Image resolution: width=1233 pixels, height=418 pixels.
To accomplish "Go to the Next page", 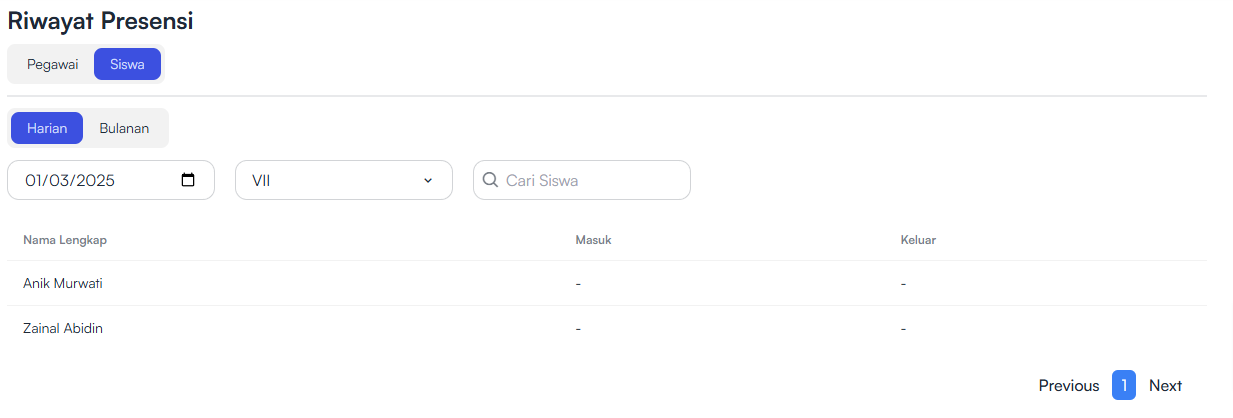I will tap(1165, 385).
